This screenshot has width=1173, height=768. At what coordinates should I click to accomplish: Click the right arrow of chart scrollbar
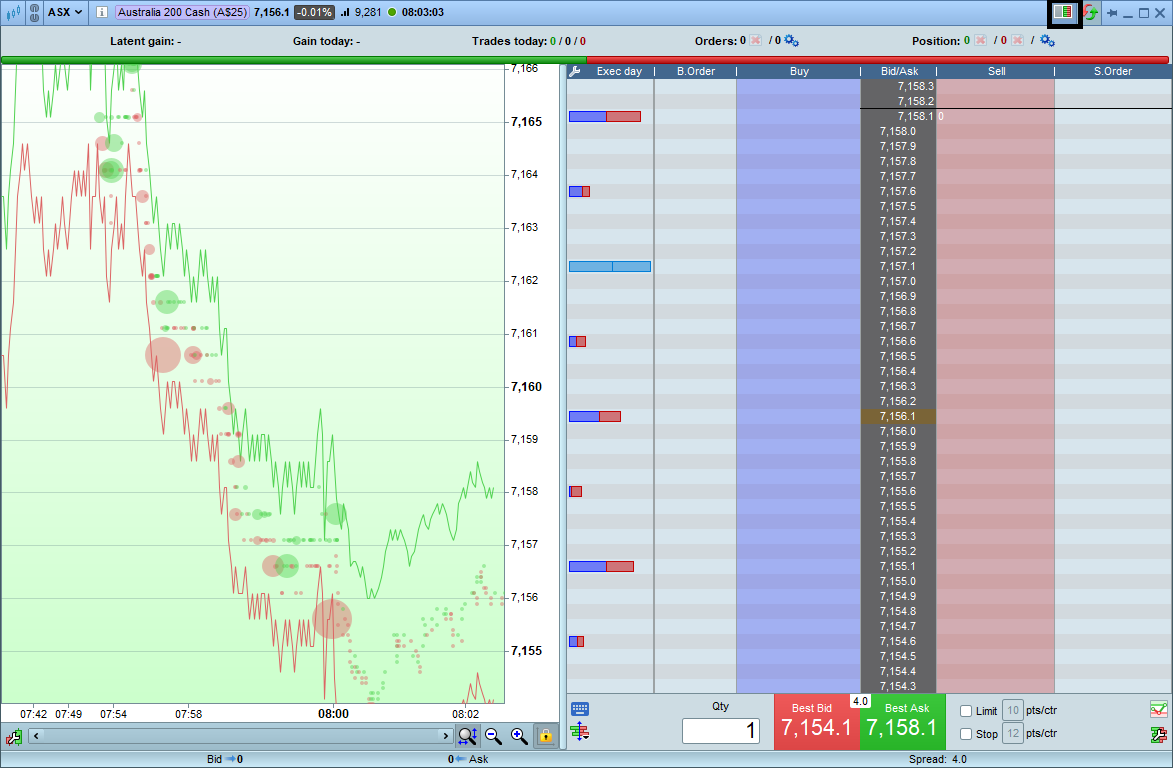pyautogui.click(x=445, y=736)
